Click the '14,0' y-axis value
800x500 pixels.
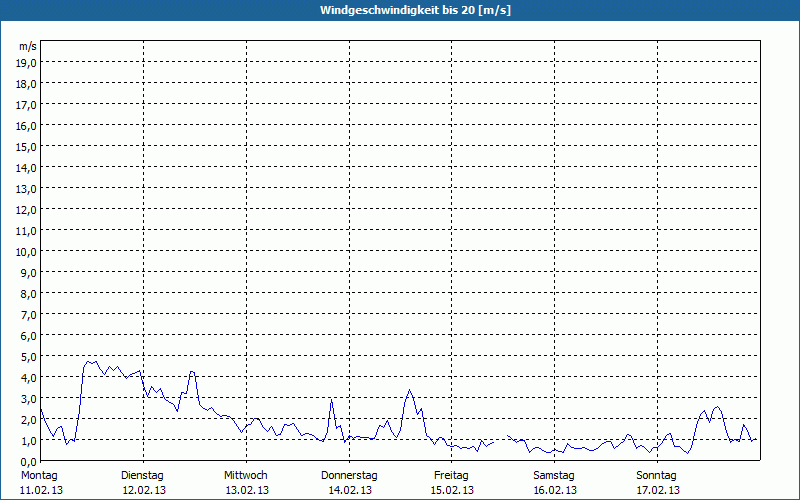tap(26, 168)
